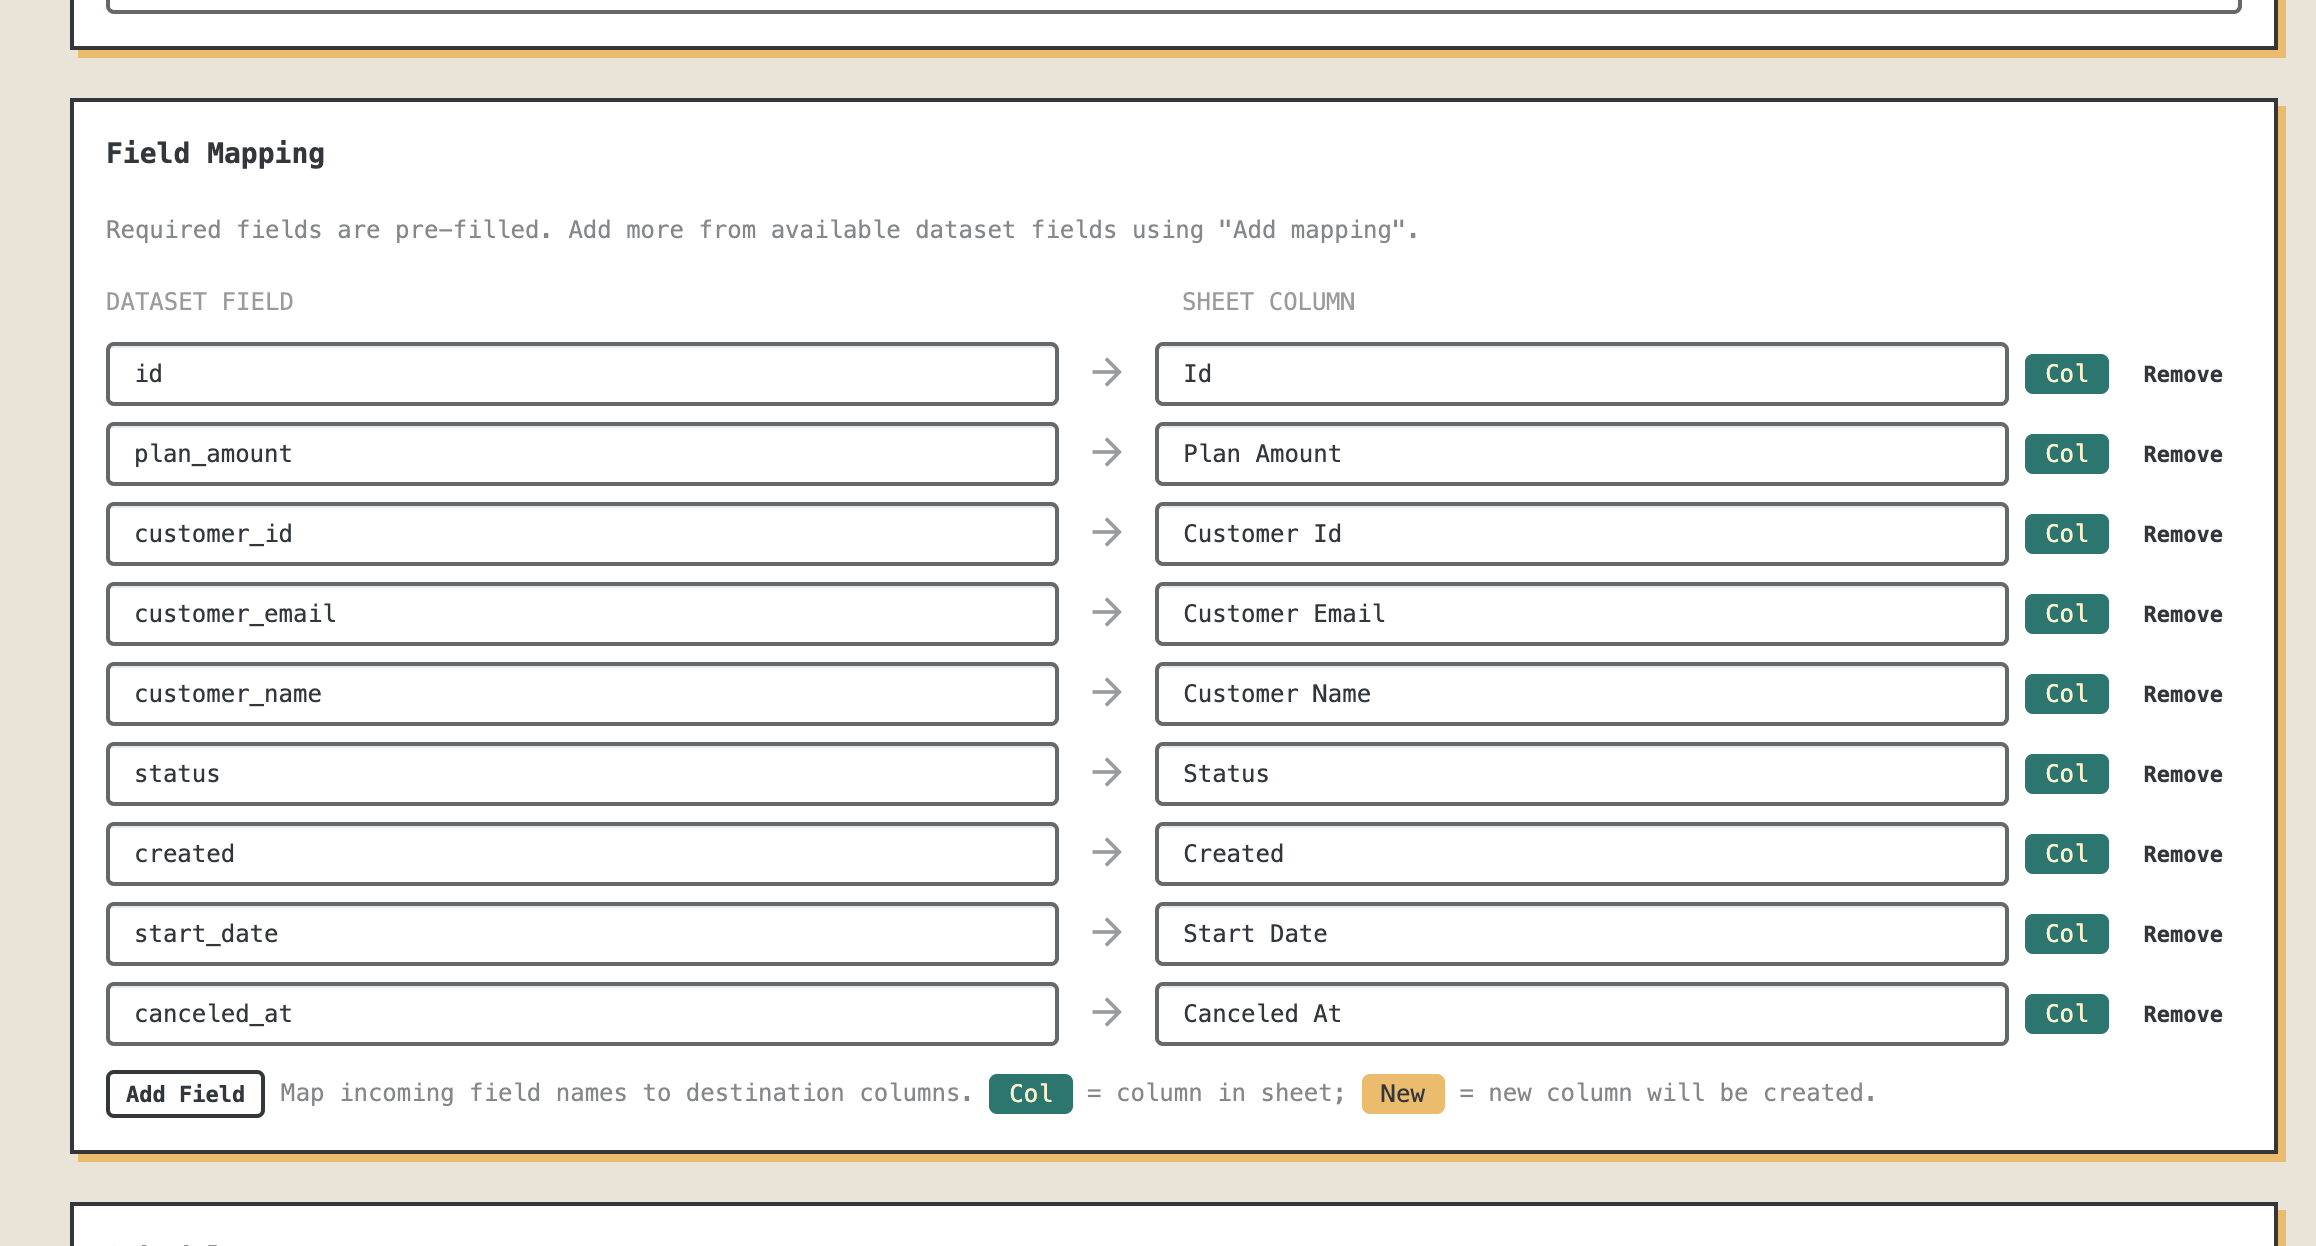Click the Col badge for the Id mapping
The width and height of the screenshot is (2316, 1246).
coord(2066,374)
